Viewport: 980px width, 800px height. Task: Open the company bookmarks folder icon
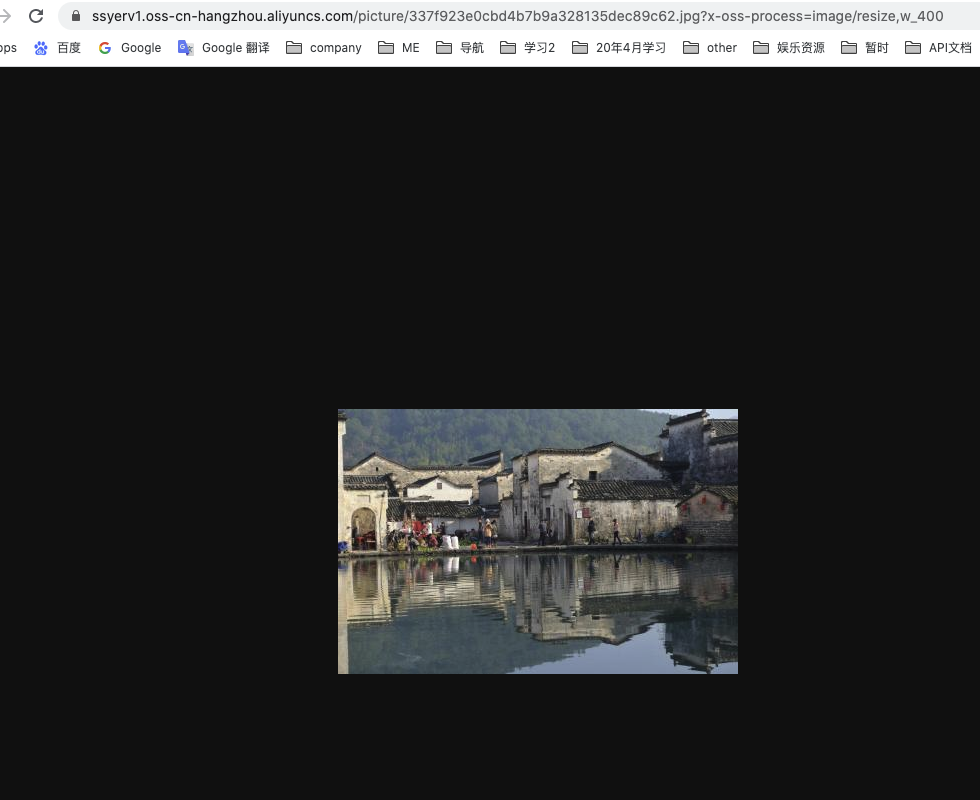[295, 47]
